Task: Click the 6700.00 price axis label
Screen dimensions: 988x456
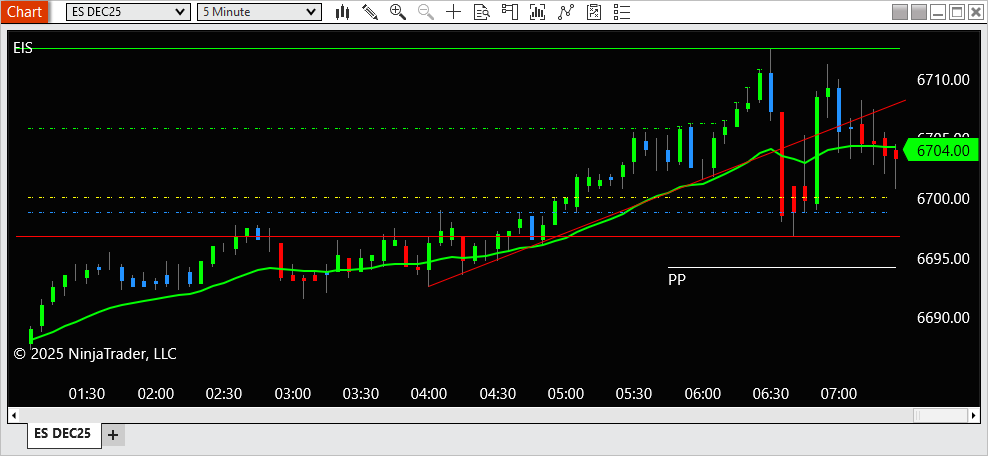Action: pyautogui.click(x=943, y=198)
